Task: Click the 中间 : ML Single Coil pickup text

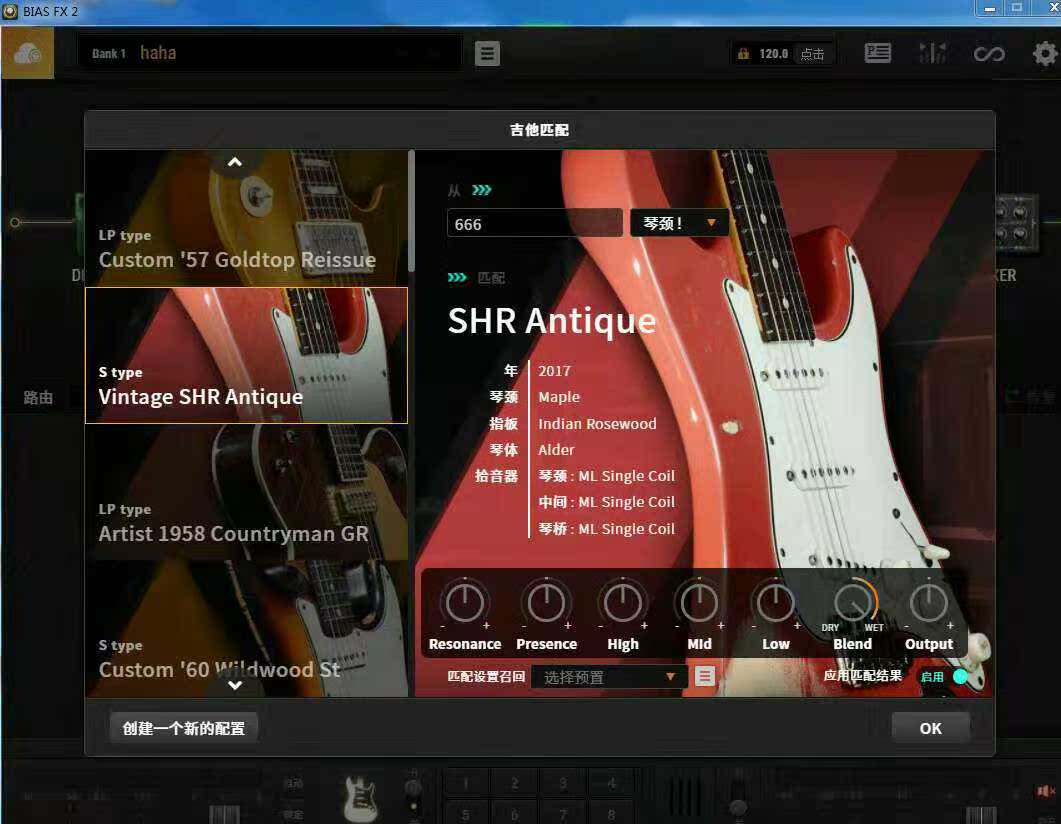Action: coord(606,502)
